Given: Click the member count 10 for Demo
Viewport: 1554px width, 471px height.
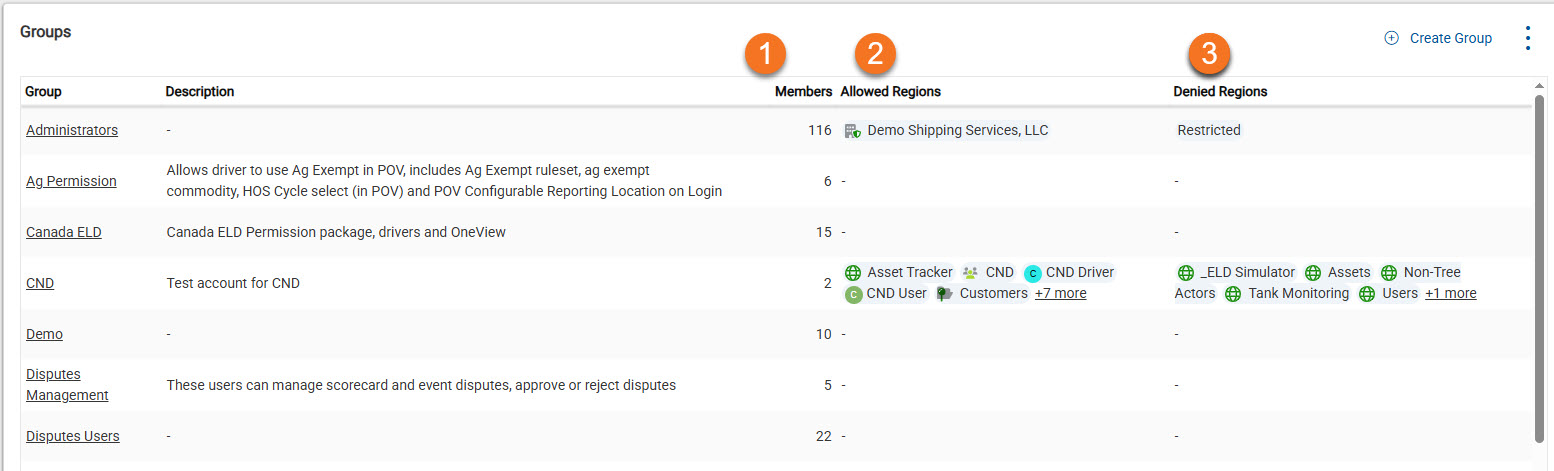Looking at the screenshot, I should click(x=824, y=334).
